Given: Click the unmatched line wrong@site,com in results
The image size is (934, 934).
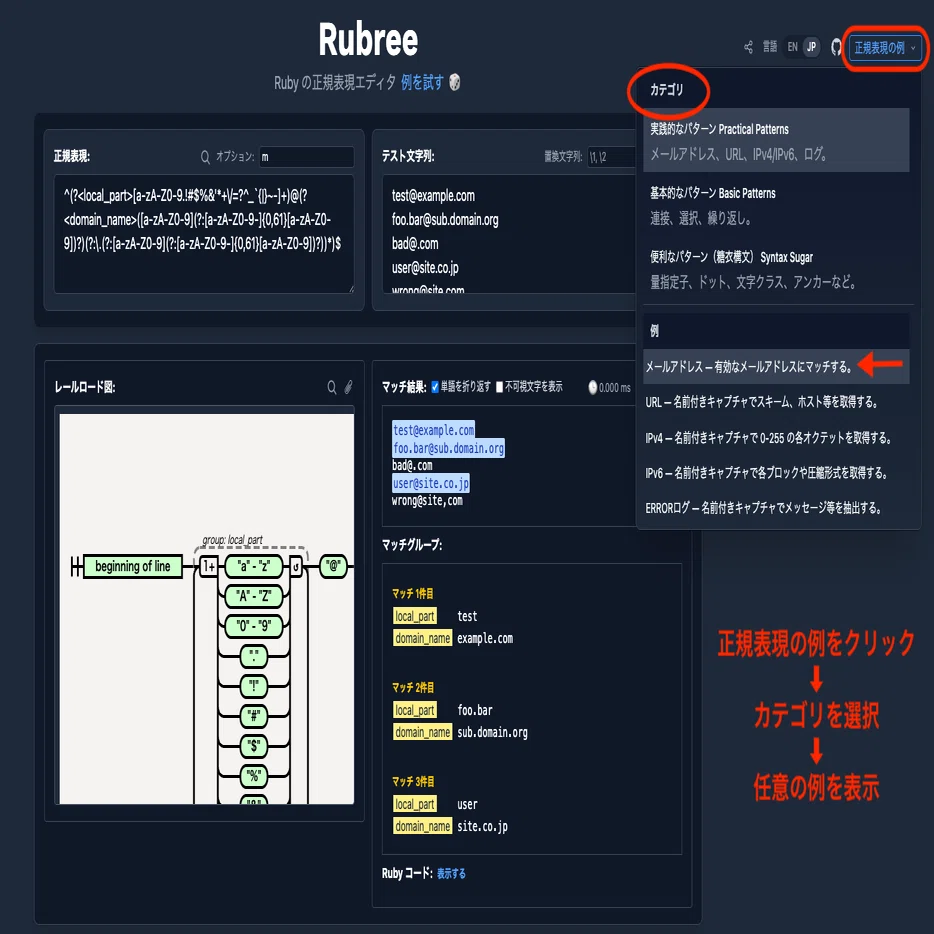Looking at the screenshot, I should pyautogui.click(x=427, y=501).
